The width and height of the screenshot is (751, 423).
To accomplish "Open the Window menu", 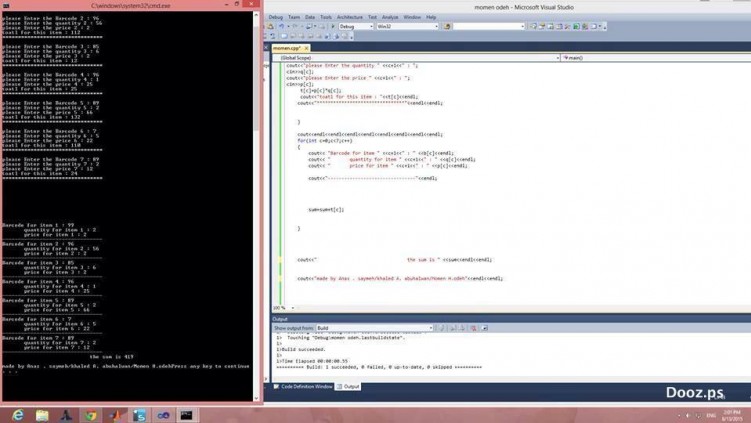I will (412, 17).
